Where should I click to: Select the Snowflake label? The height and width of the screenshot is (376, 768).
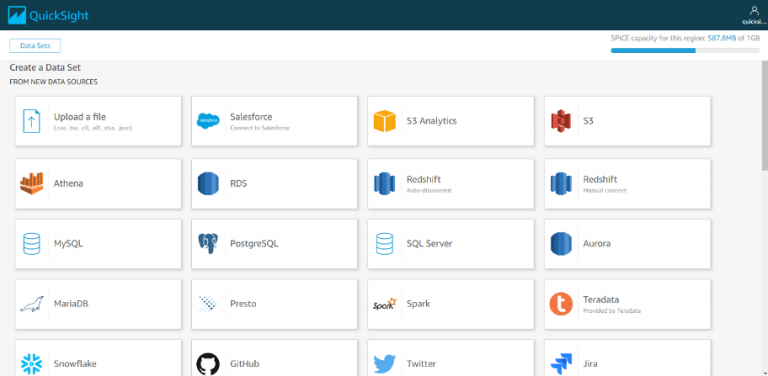75,364
